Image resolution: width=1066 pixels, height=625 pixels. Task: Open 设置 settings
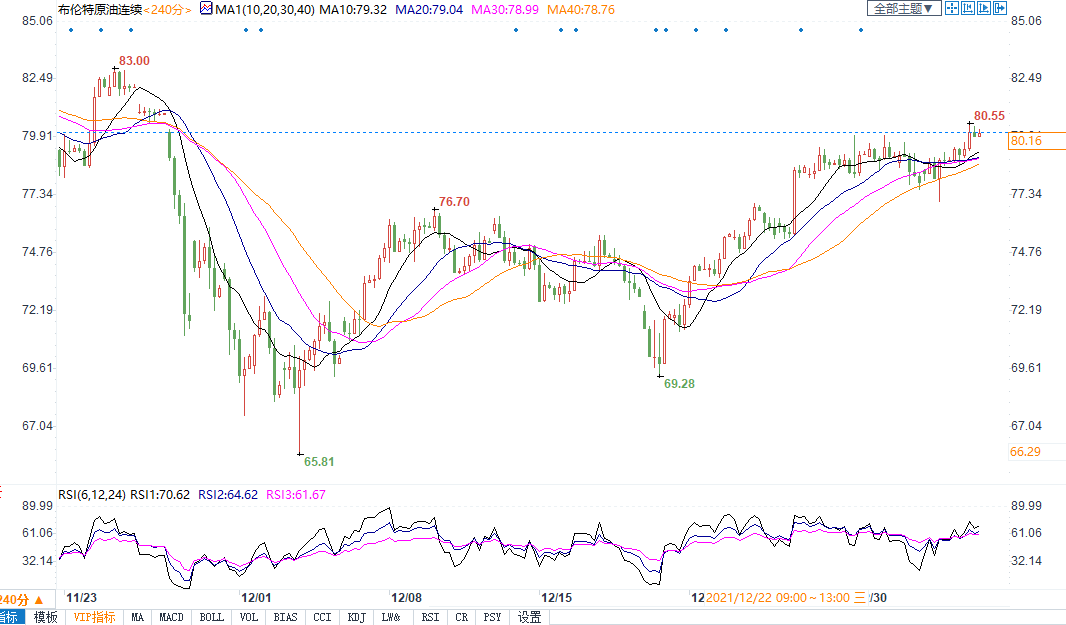tap(530, 617)
